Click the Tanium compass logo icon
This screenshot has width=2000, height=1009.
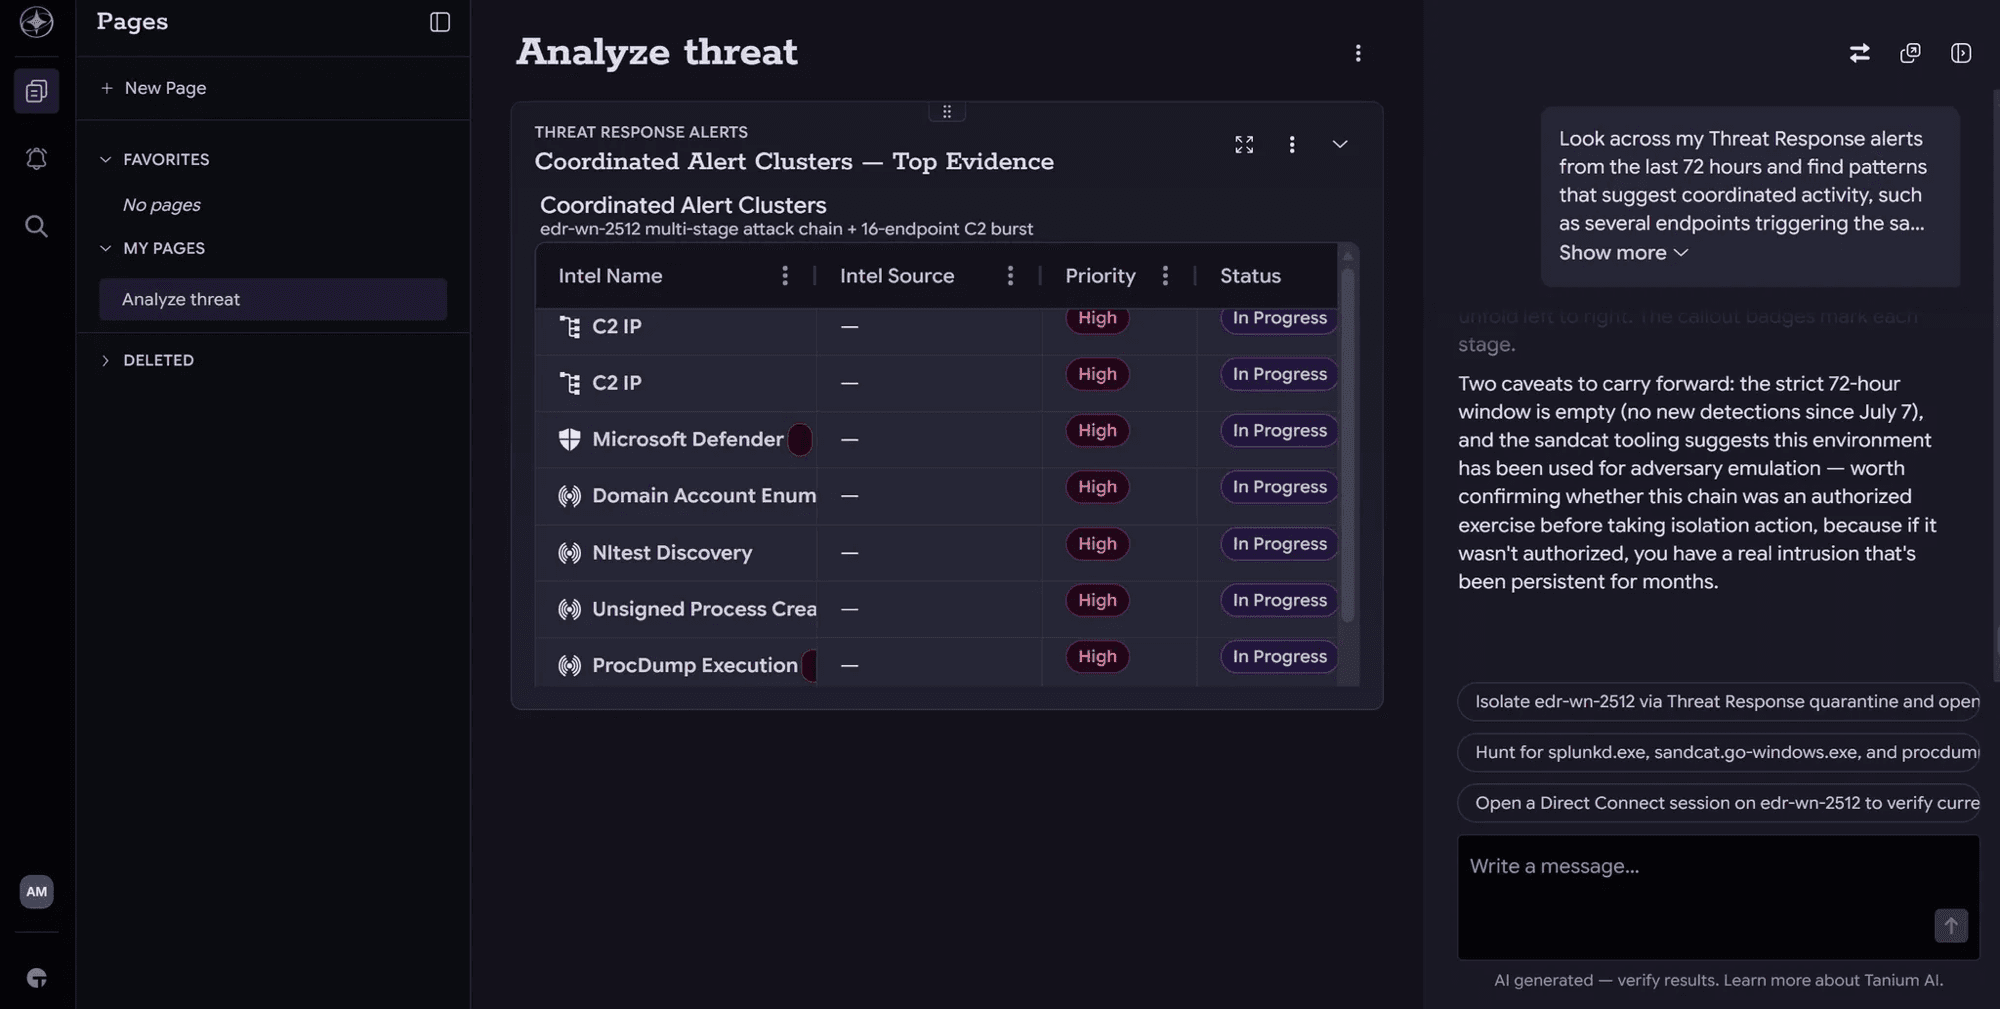[x=36, y=22]
